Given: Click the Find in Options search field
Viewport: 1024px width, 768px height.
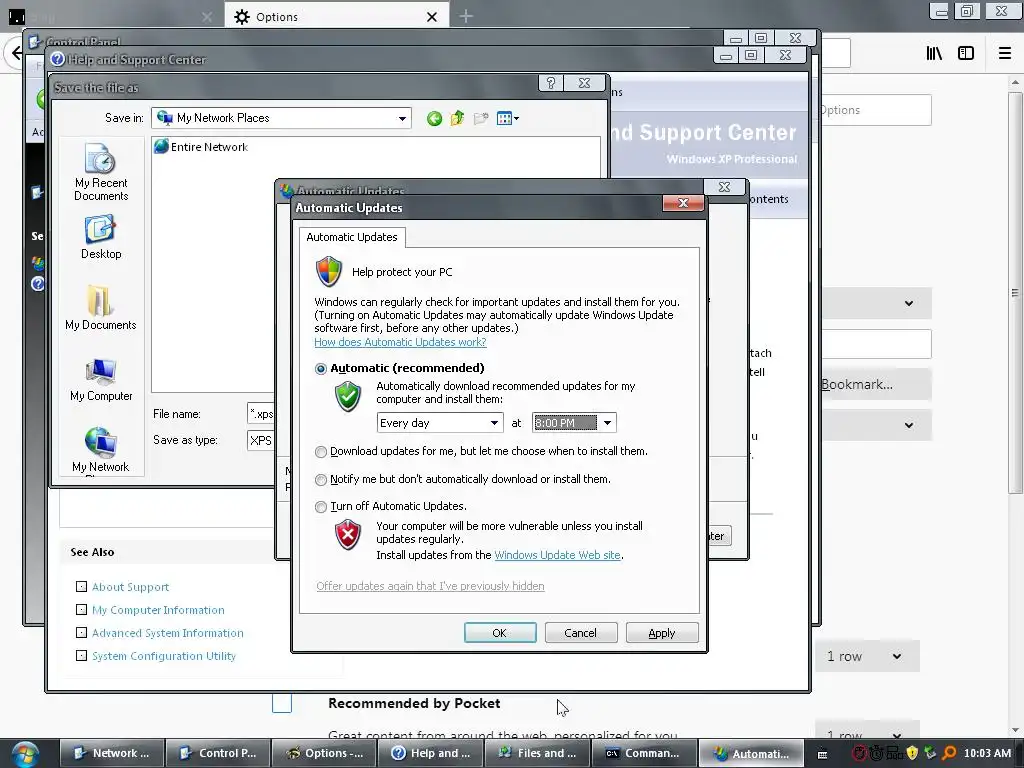Looking at the screenshot, I should pos(876,110).
